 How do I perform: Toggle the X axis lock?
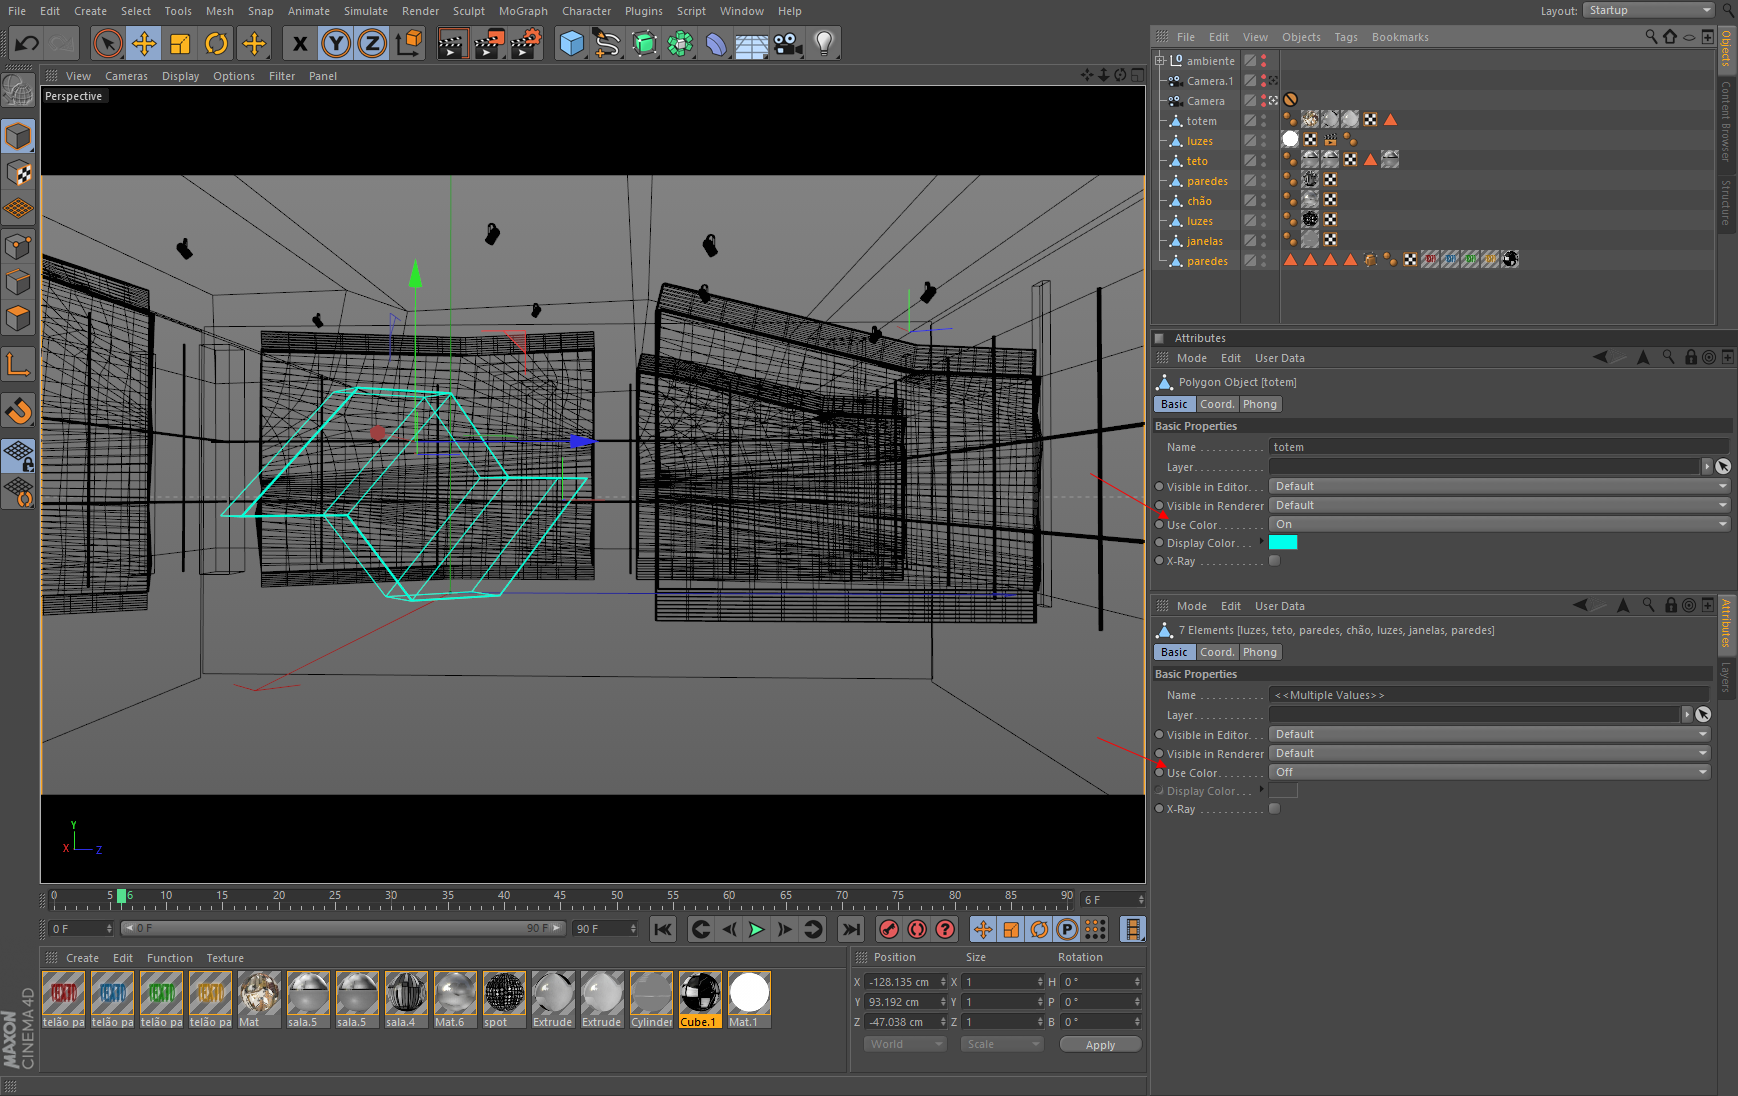pos(300,43)
